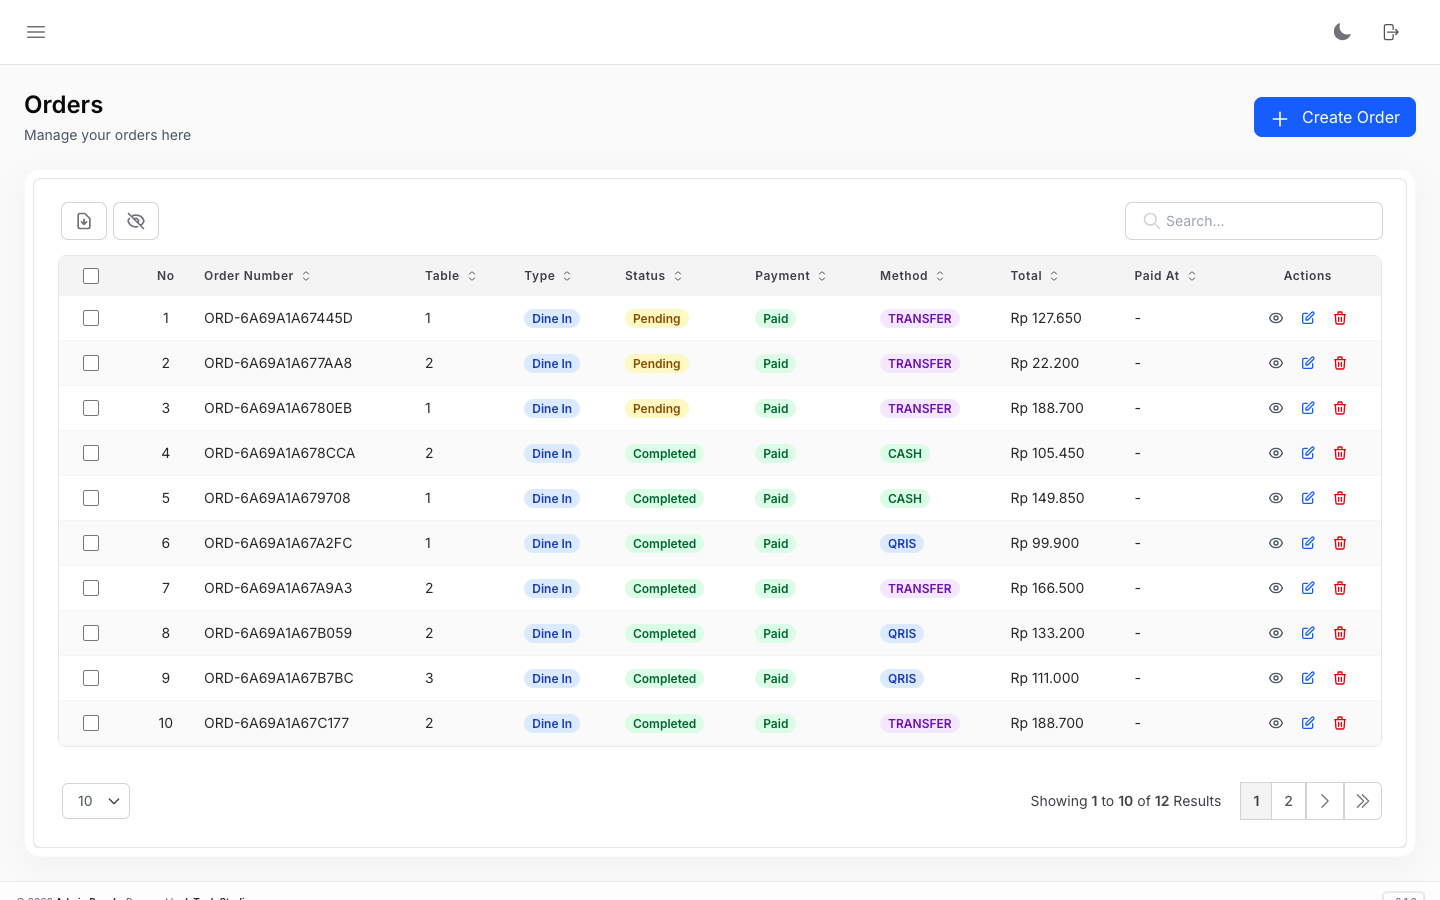Edit order ORD-6A69A1A67C177
The image size is (1440, 900).
1308,723
